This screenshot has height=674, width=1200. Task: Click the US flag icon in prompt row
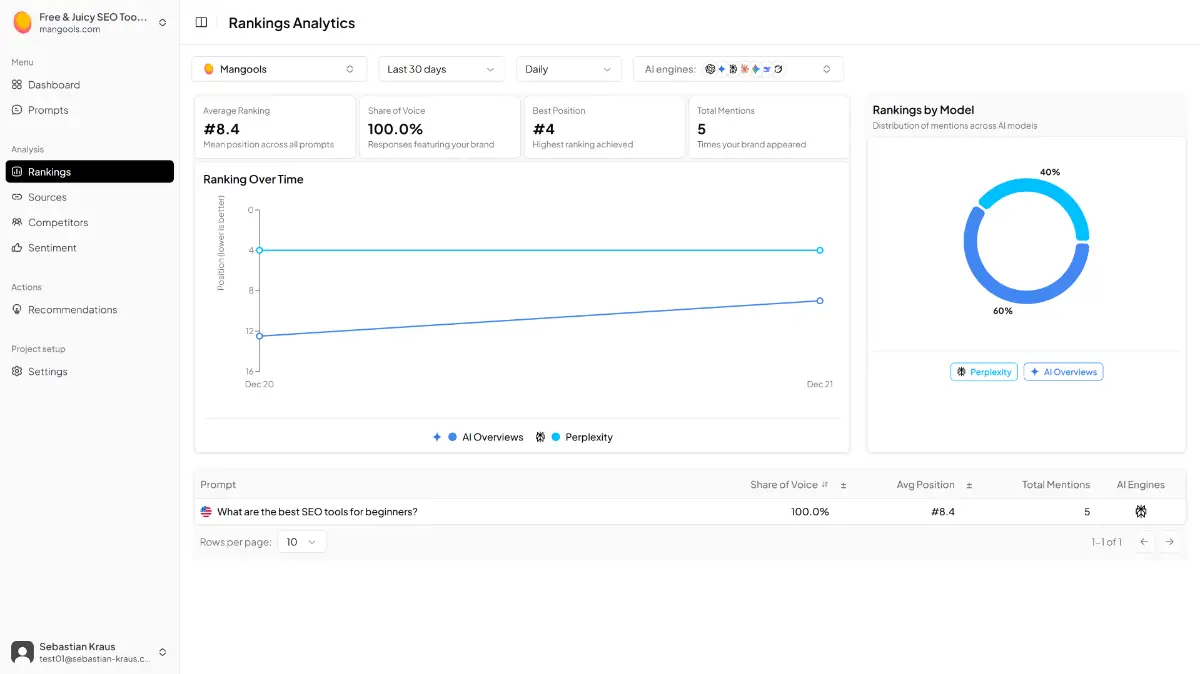point(206,512)
